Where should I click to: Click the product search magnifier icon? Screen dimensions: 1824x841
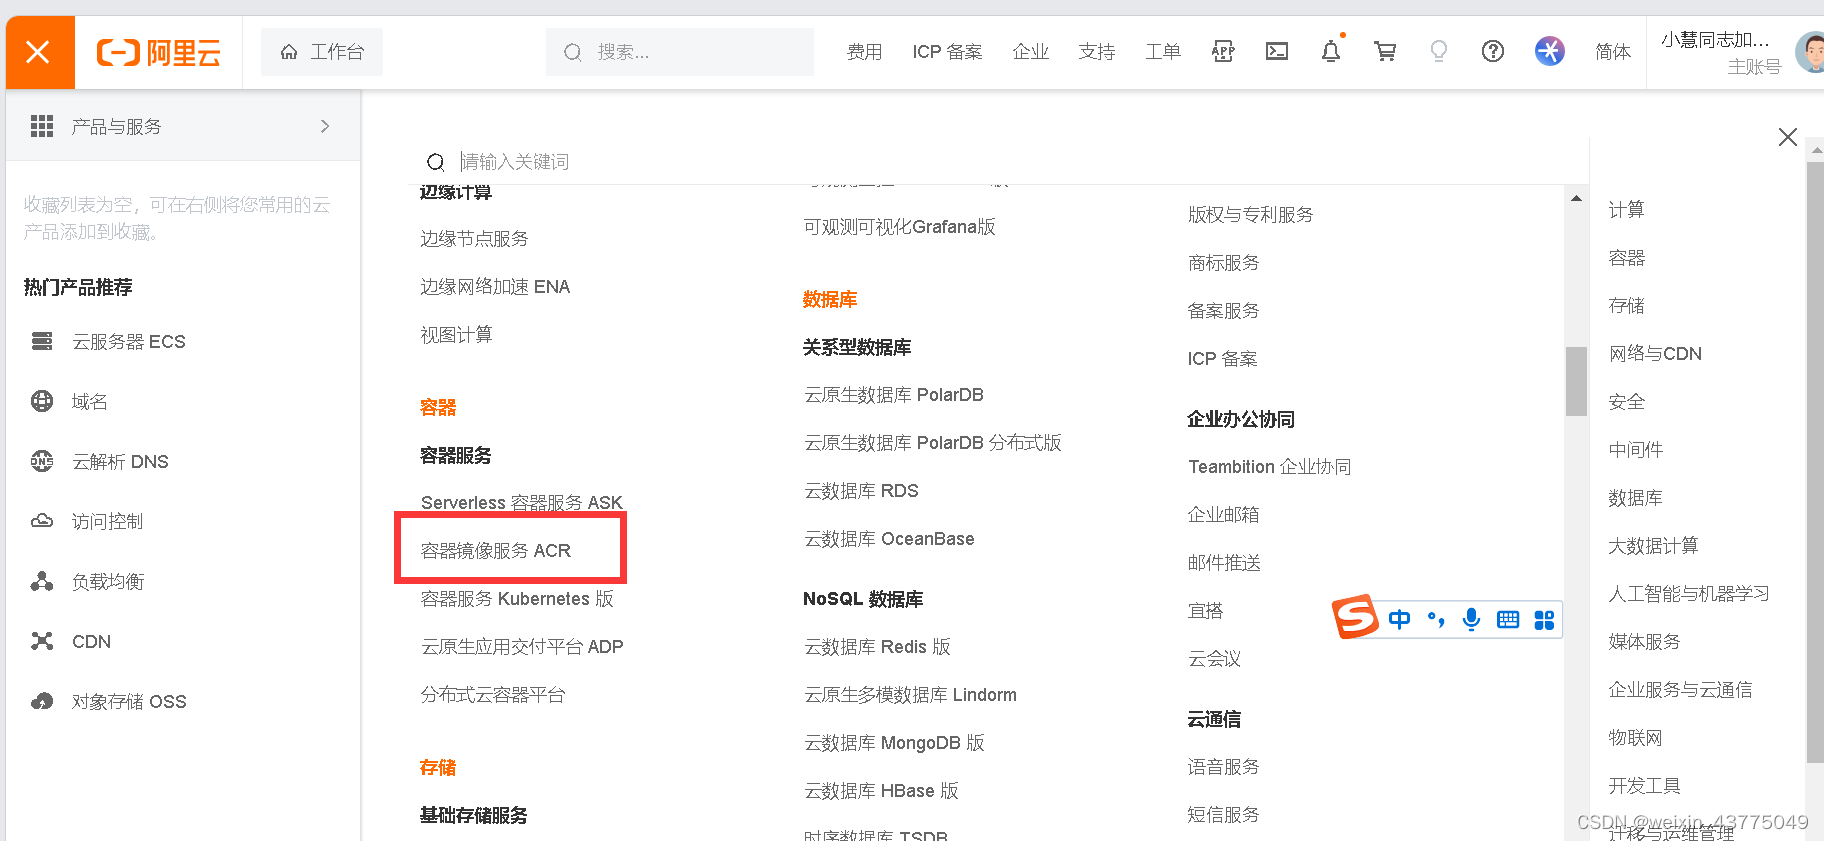click(x=435, y=162)
